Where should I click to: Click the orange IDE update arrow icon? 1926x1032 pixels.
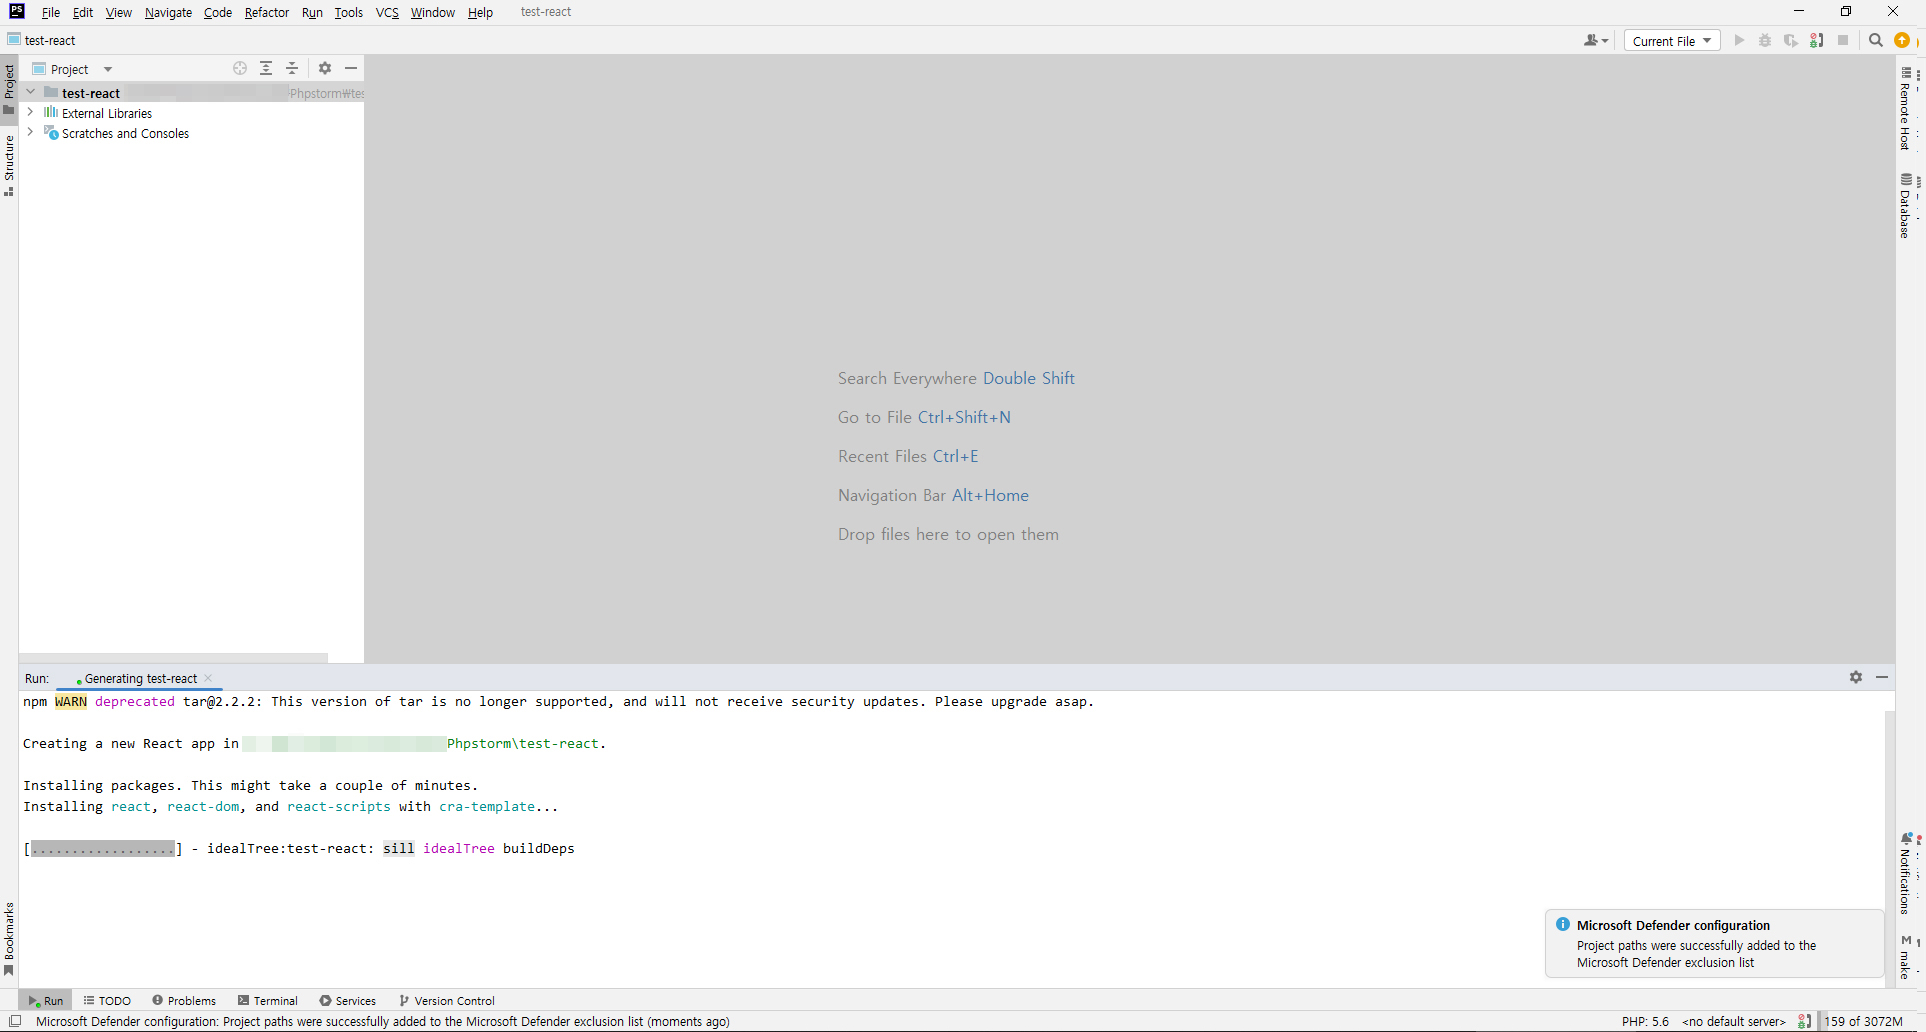pyautogui.click(x=1902, y=41)
